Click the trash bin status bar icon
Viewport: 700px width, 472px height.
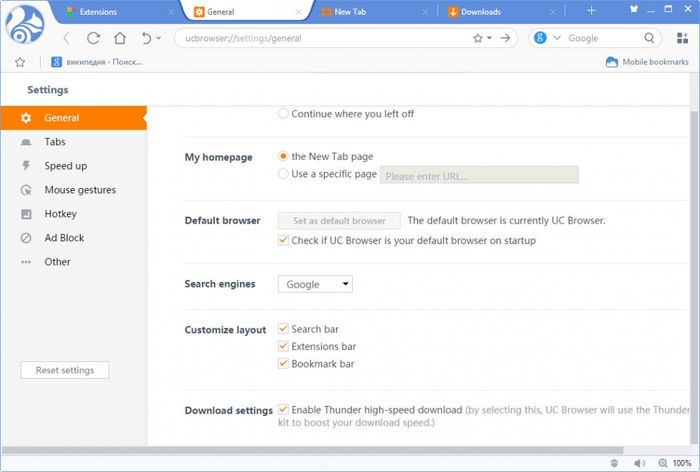[x=614, y=464]
